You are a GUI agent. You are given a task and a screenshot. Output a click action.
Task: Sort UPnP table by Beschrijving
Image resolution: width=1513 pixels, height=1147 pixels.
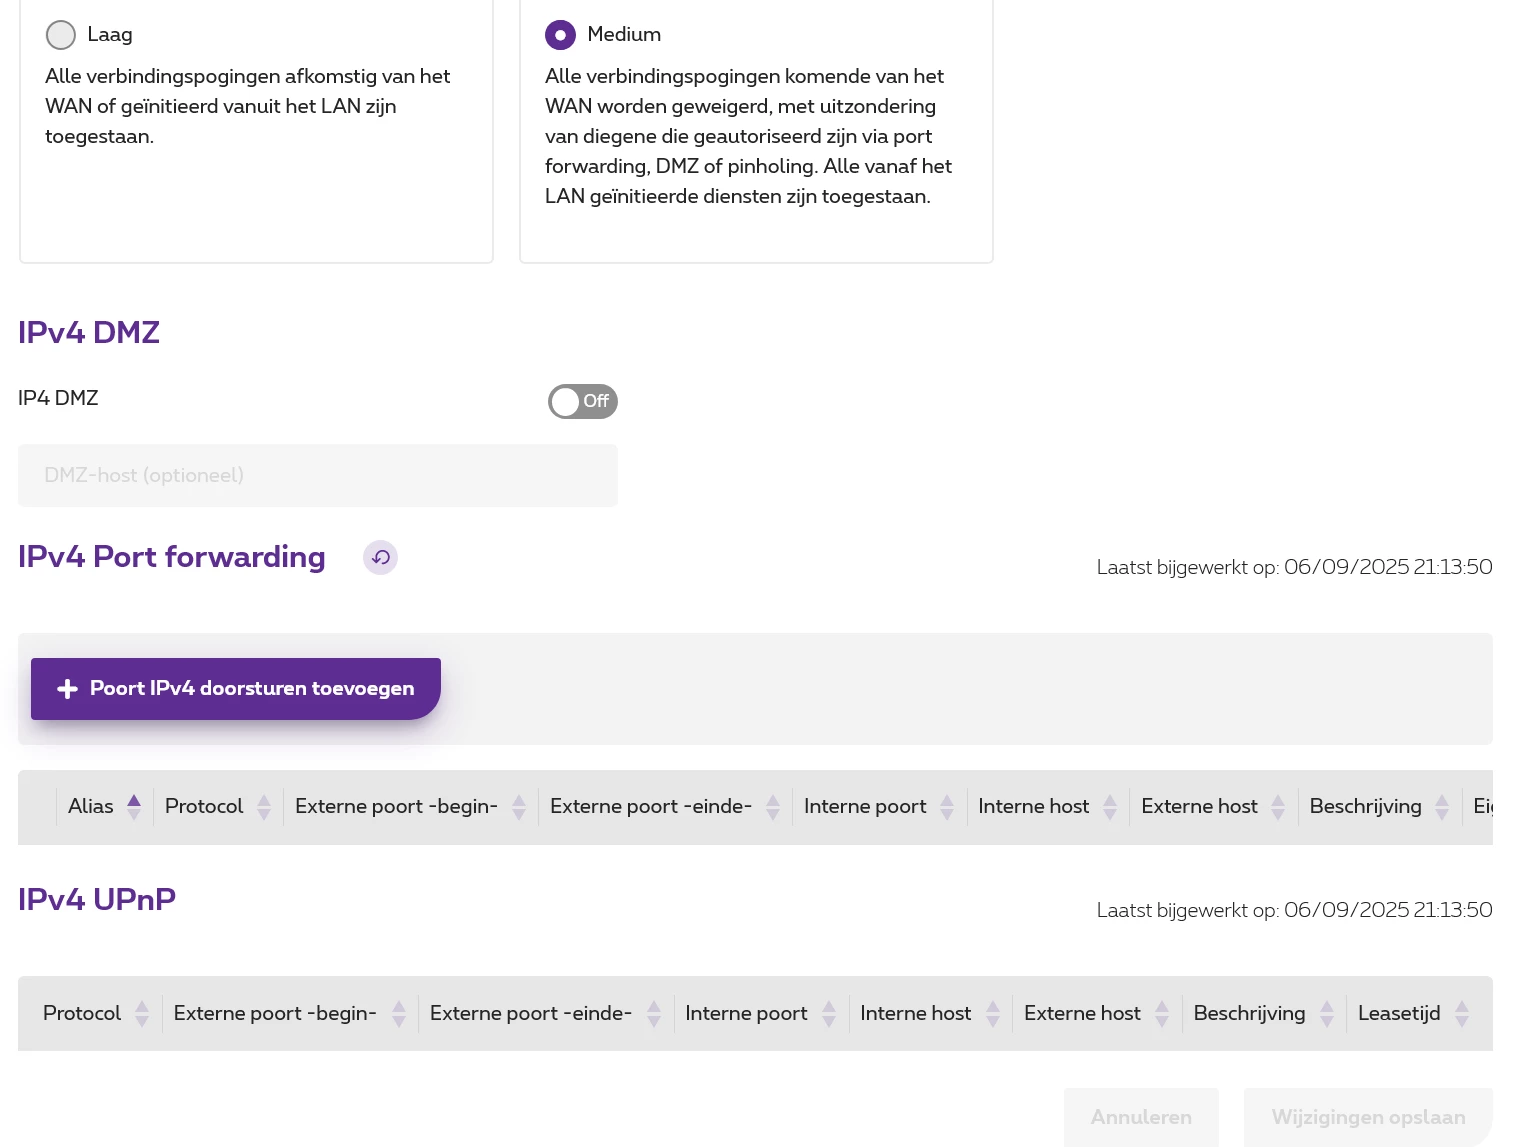point(1327,1014)
